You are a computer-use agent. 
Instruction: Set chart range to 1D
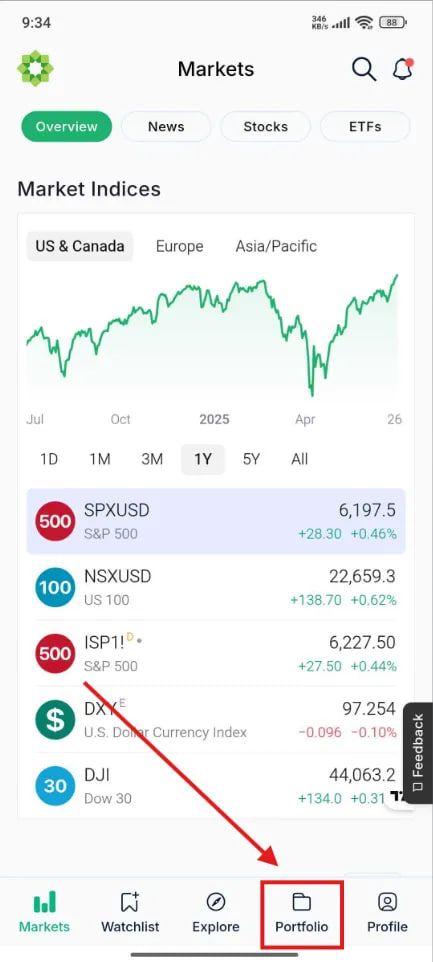[x=49, y=459]
